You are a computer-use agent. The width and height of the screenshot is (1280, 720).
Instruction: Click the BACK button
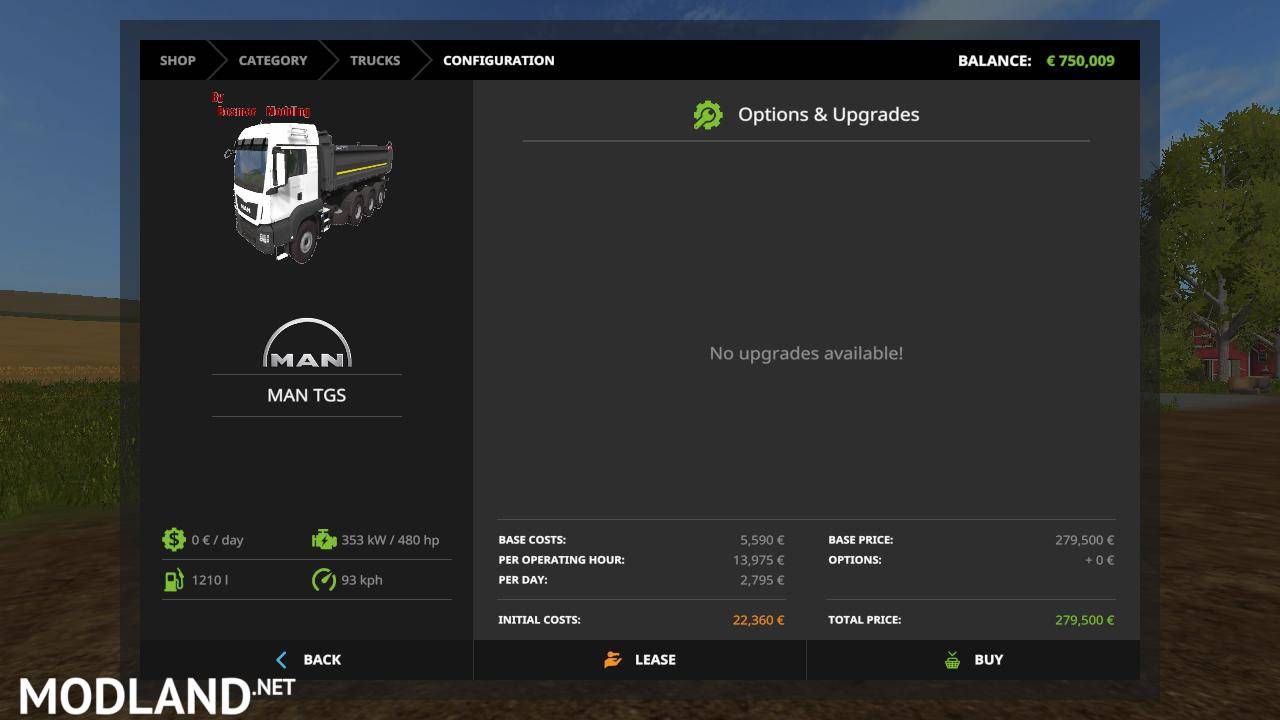[306, 660]
